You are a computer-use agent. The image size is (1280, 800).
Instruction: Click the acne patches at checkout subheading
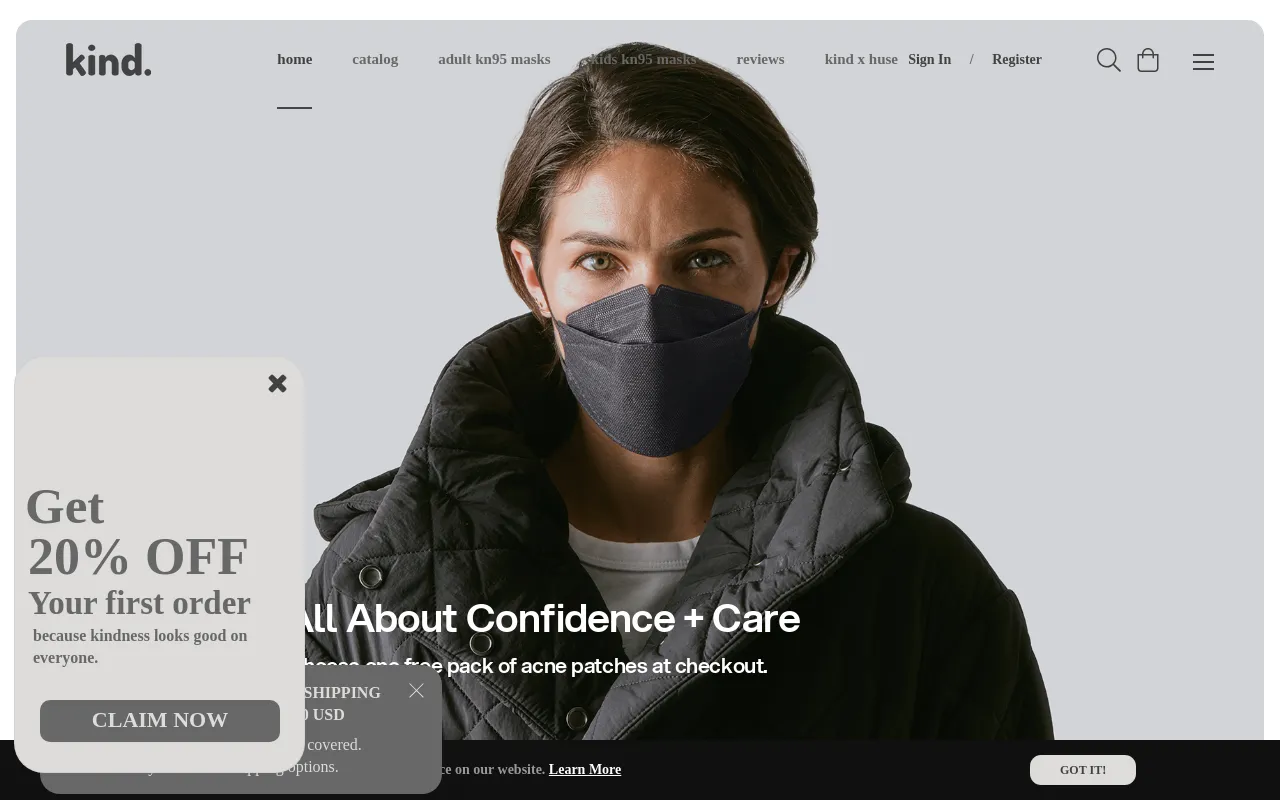click(530, 666)
